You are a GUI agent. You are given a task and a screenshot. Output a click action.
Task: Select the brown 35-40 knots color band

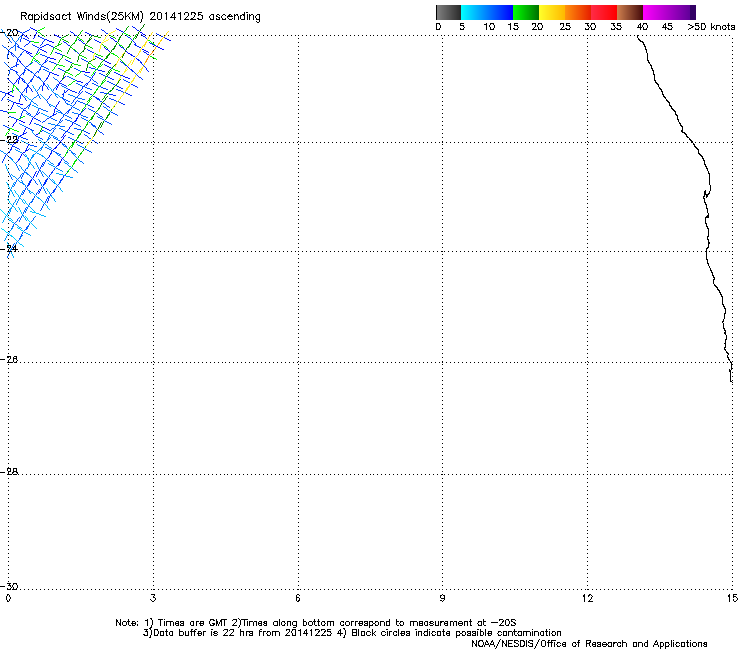pos(630,12)
